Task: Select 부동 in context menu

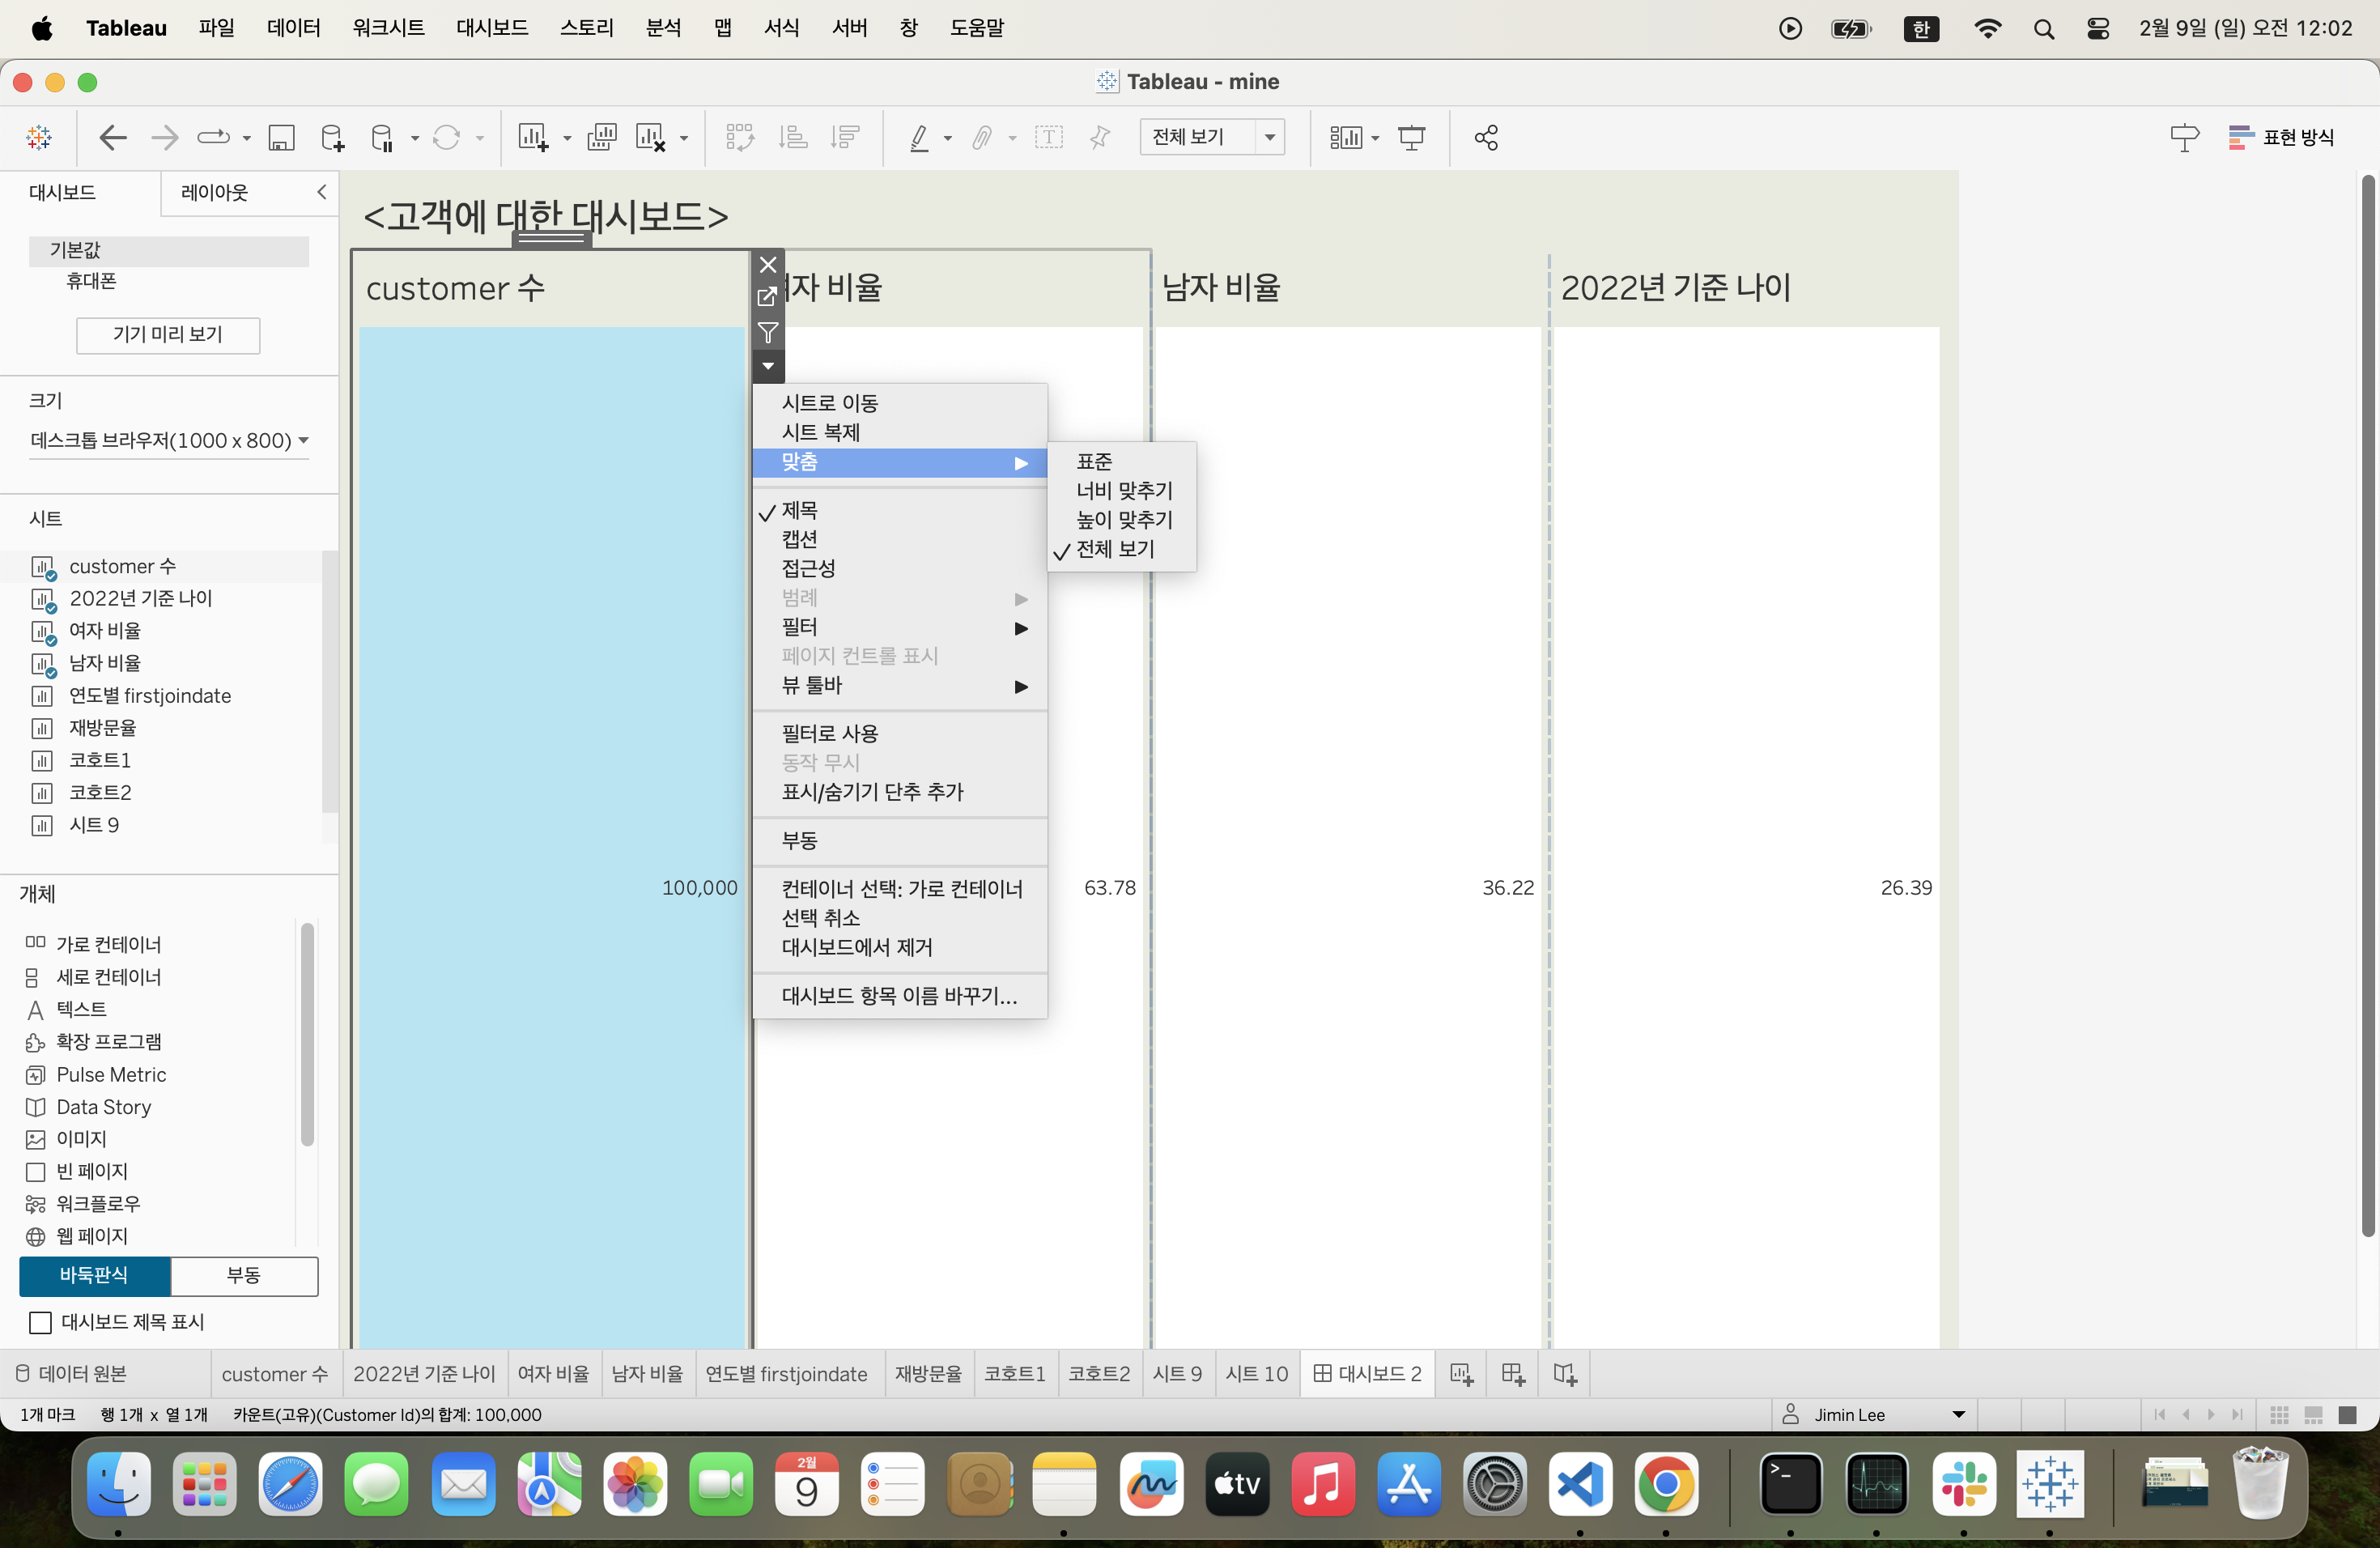Action: (899, 840)
